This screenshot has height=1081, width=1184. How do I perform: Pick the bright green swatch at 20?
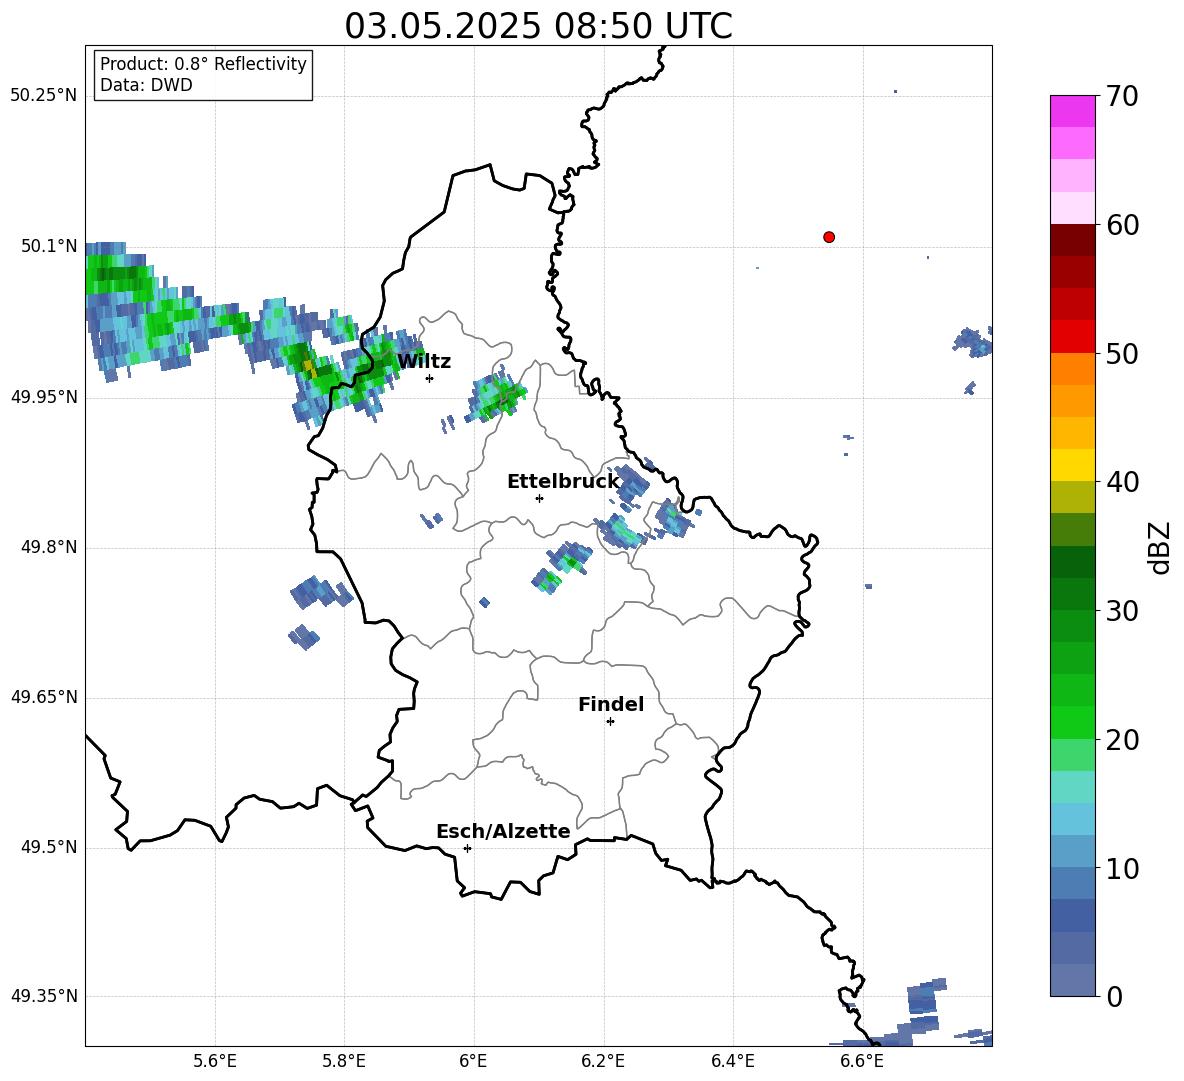coord(1072,722)
